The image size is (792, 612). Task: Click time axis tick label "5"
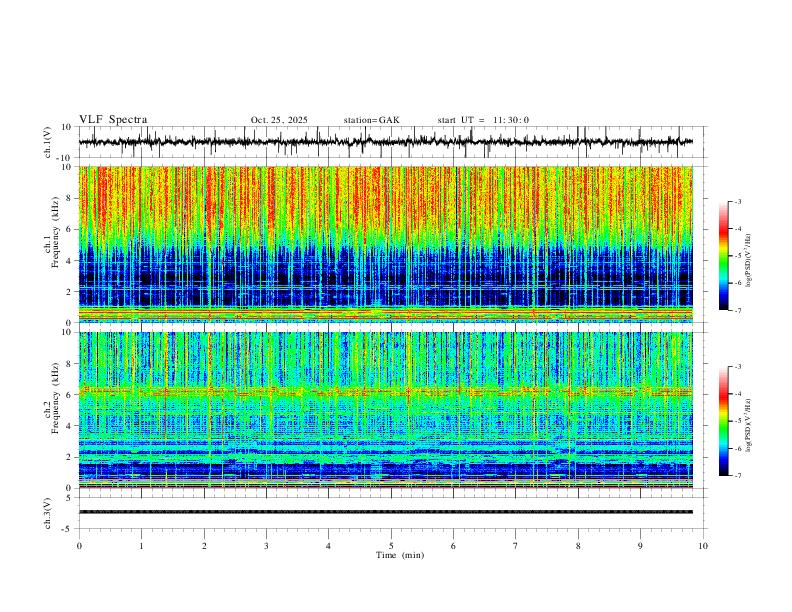pyautogui.click(x=391, y=546)
